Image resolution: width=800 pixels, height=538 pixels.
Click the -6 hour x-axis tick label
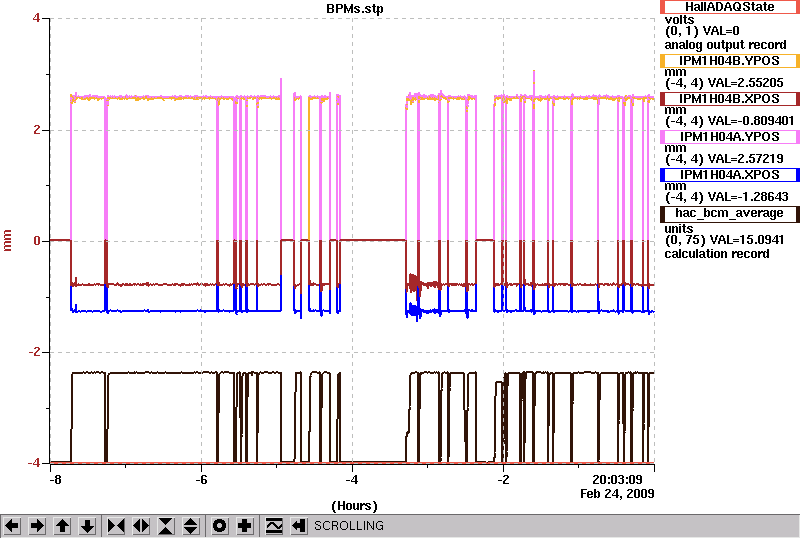202,480
